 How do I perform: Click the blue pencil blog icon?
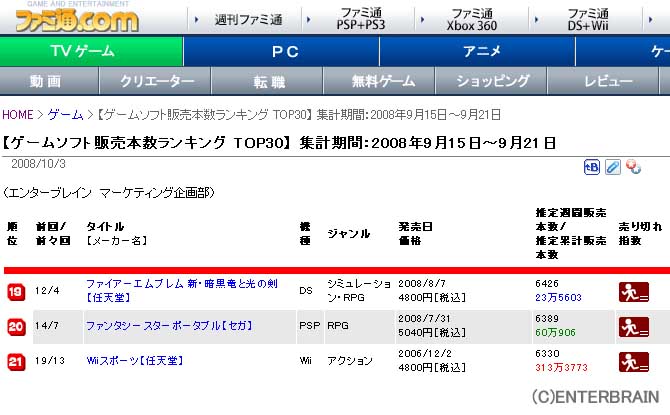(x=613, y=167)
